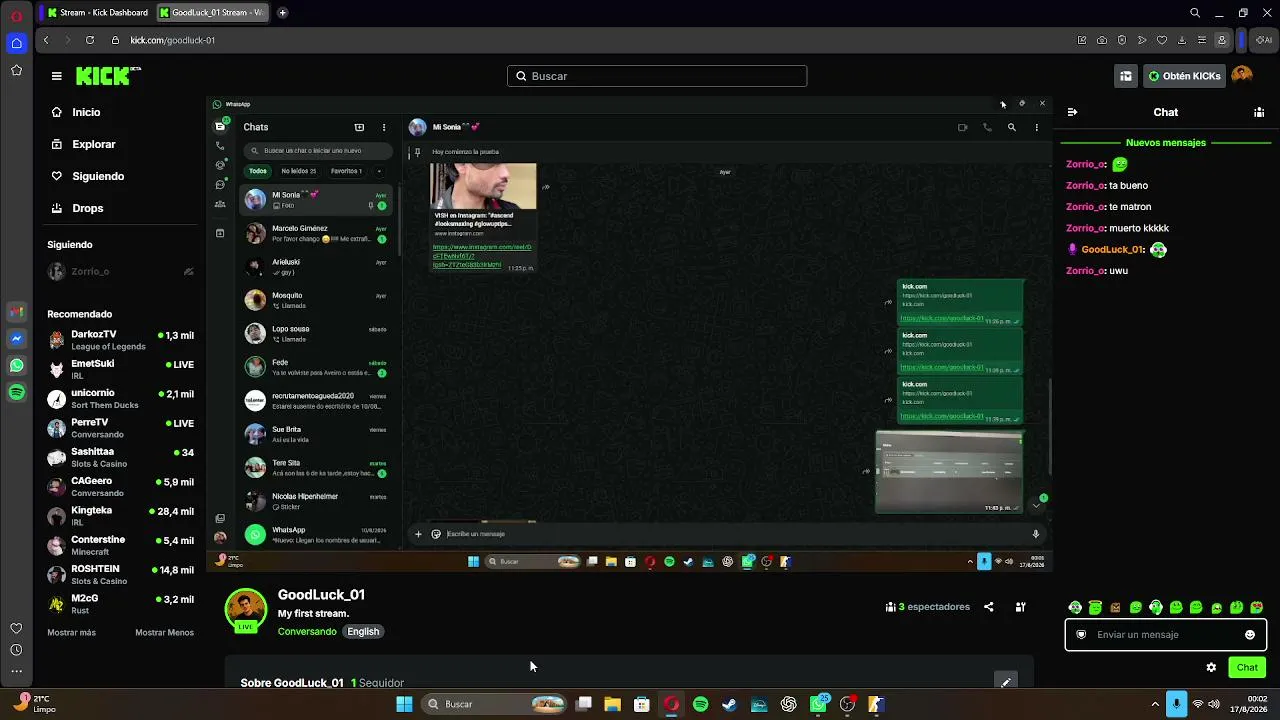Open the emoji picker in chat input

tap(1250, 634)
